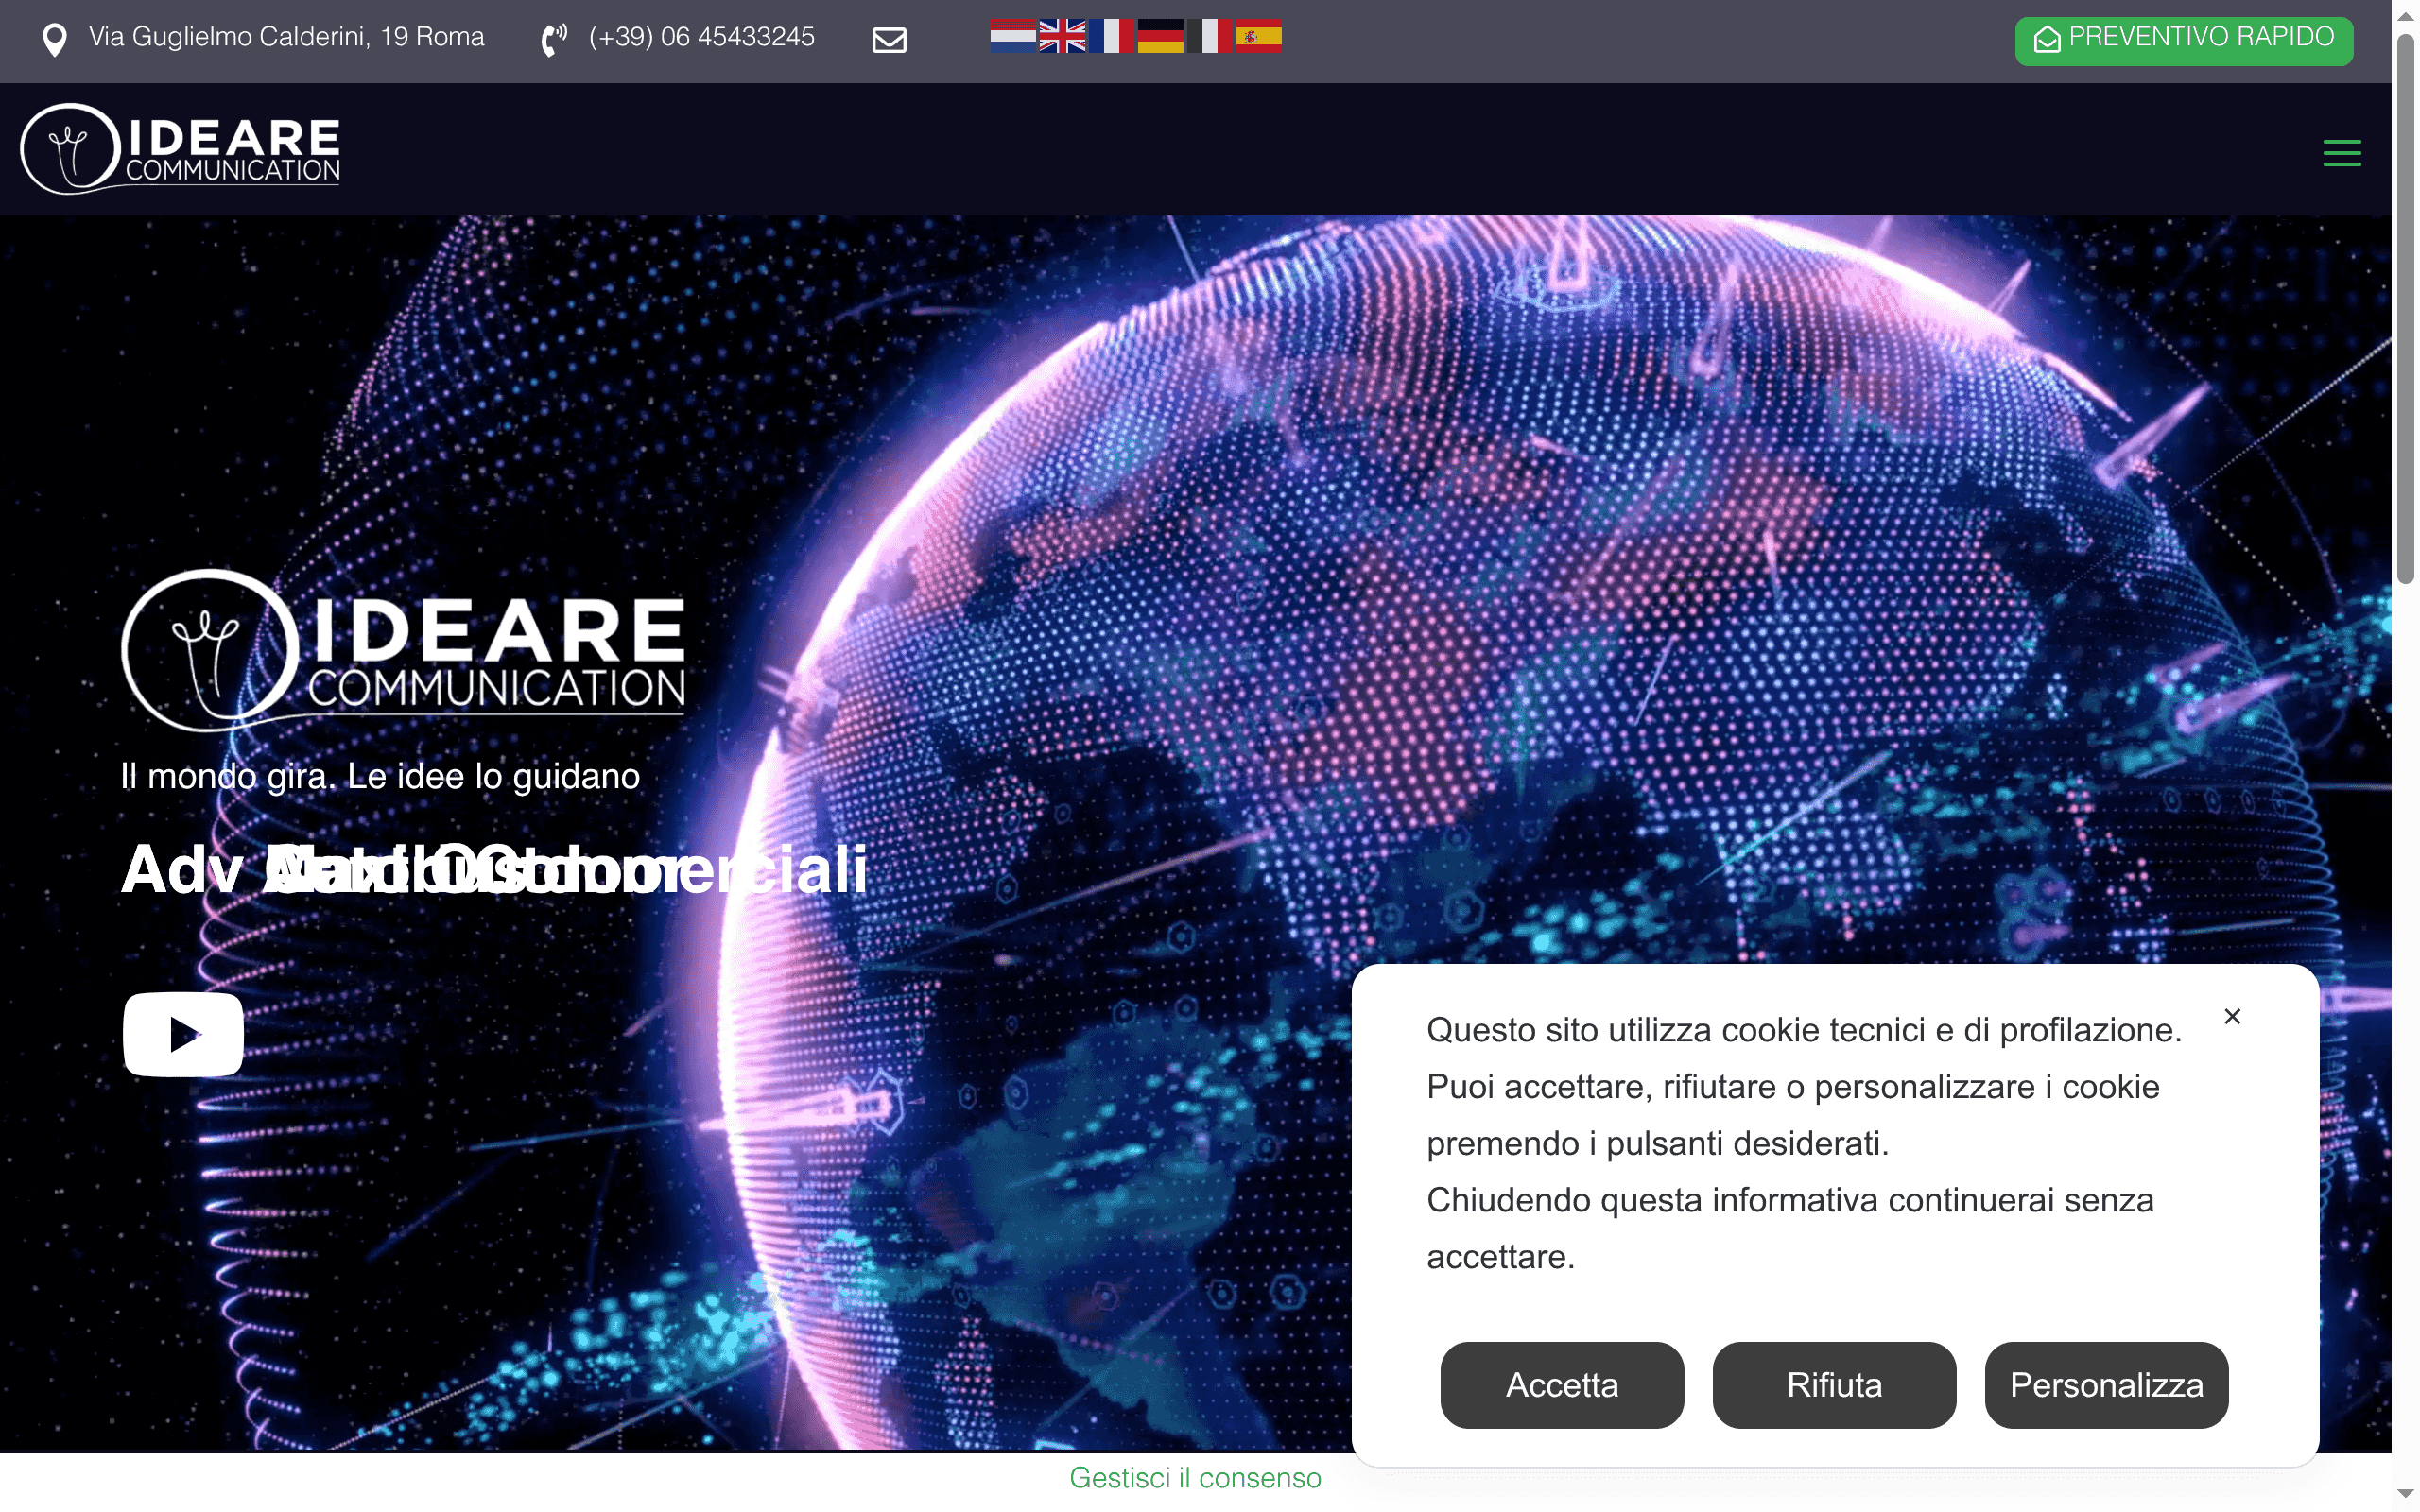The image size is (2420, 1512).
Task: Open the hamburger navigation menu
Action: tap(2342, 151)
